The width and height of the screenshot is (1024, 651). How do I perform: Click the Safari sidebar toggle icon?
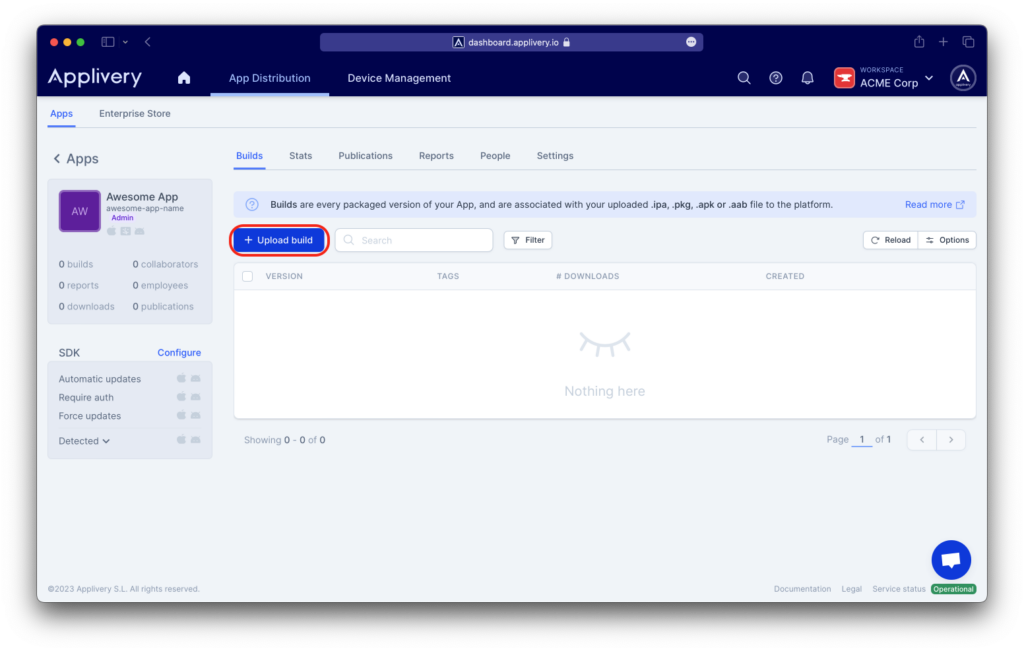pos(108,42)
